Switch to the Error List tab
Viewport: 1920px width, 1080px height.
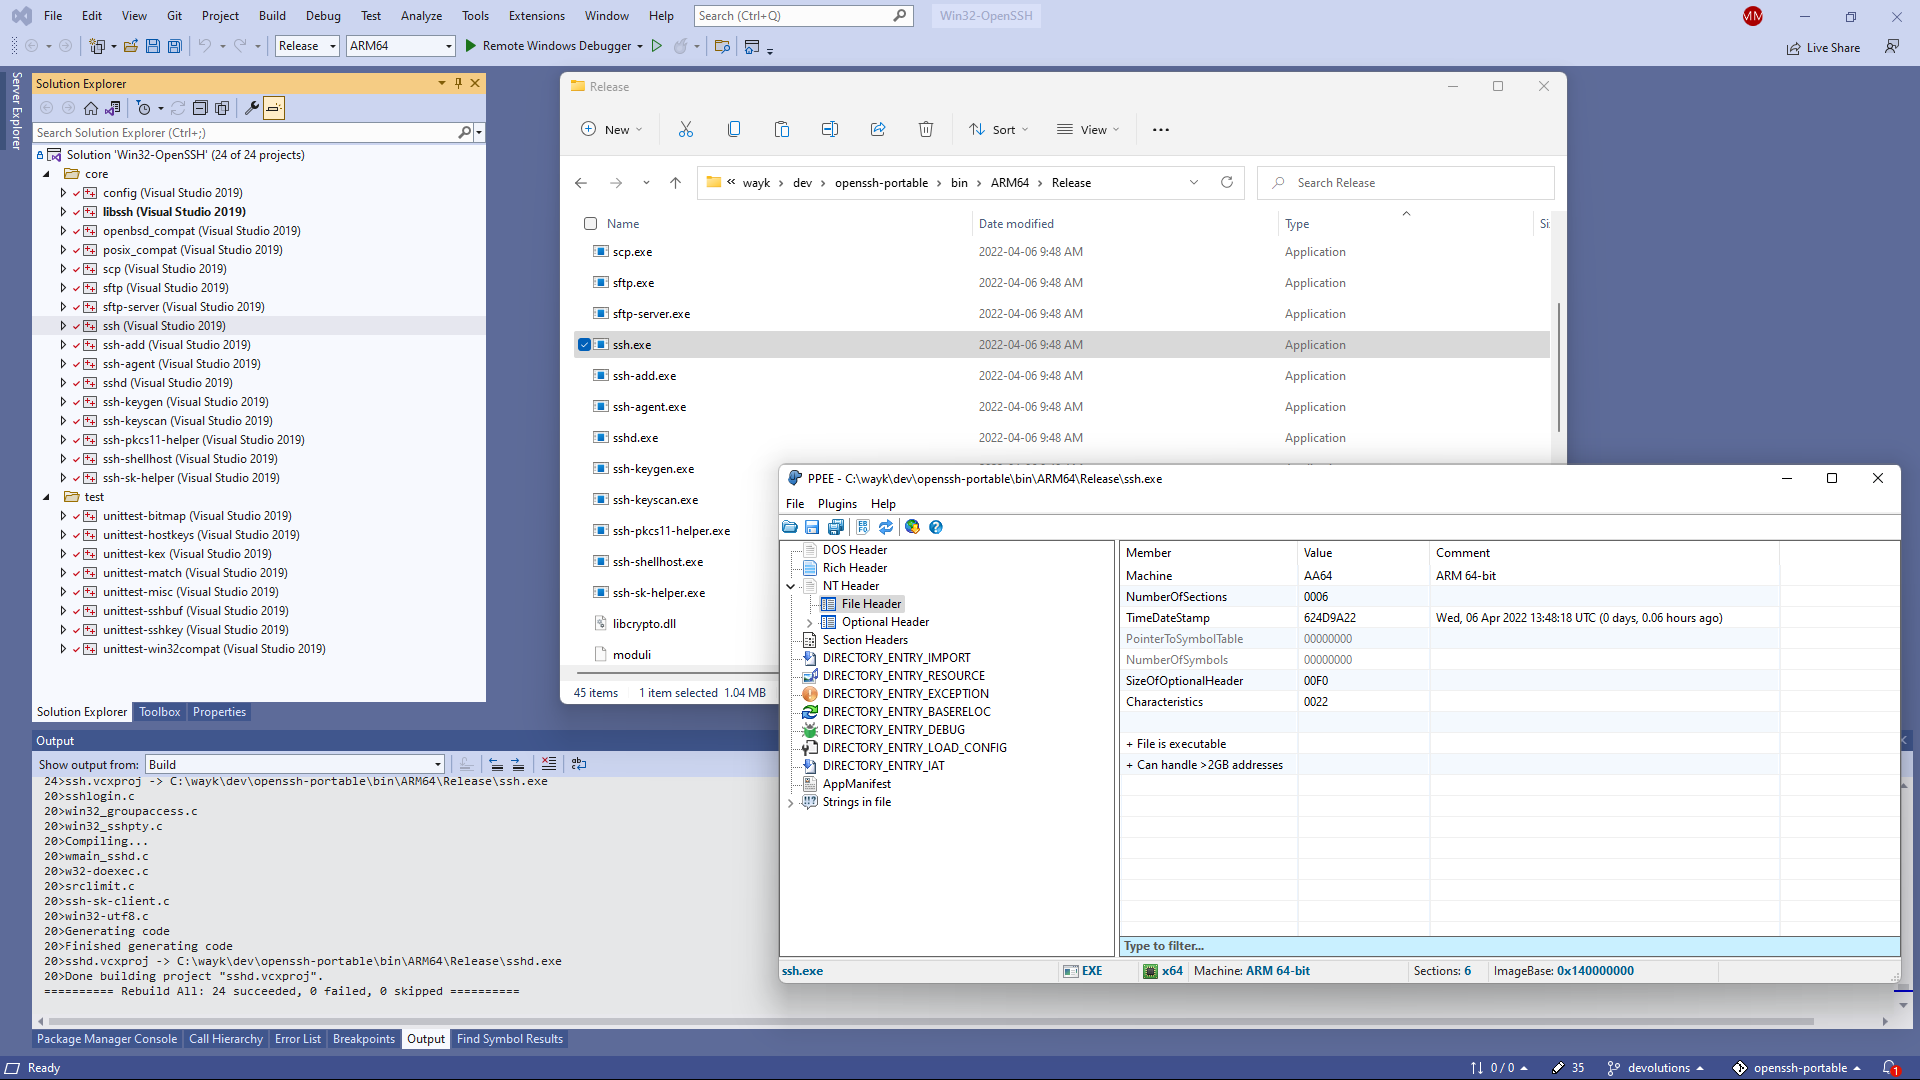click(x=297, y=1039)
